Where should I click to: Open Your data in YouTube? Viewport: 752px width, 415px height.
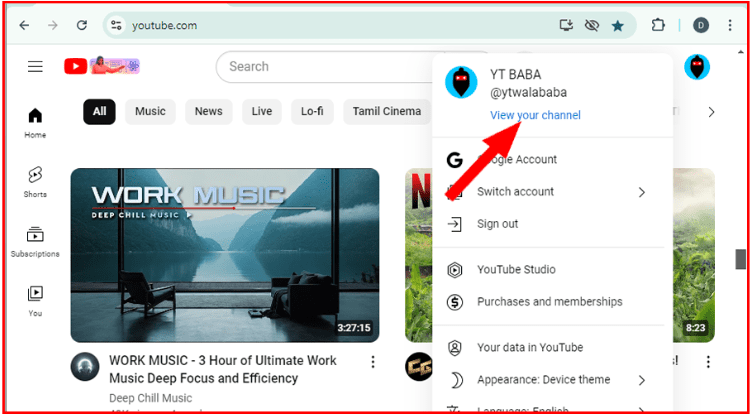click(x=552, y=347)
